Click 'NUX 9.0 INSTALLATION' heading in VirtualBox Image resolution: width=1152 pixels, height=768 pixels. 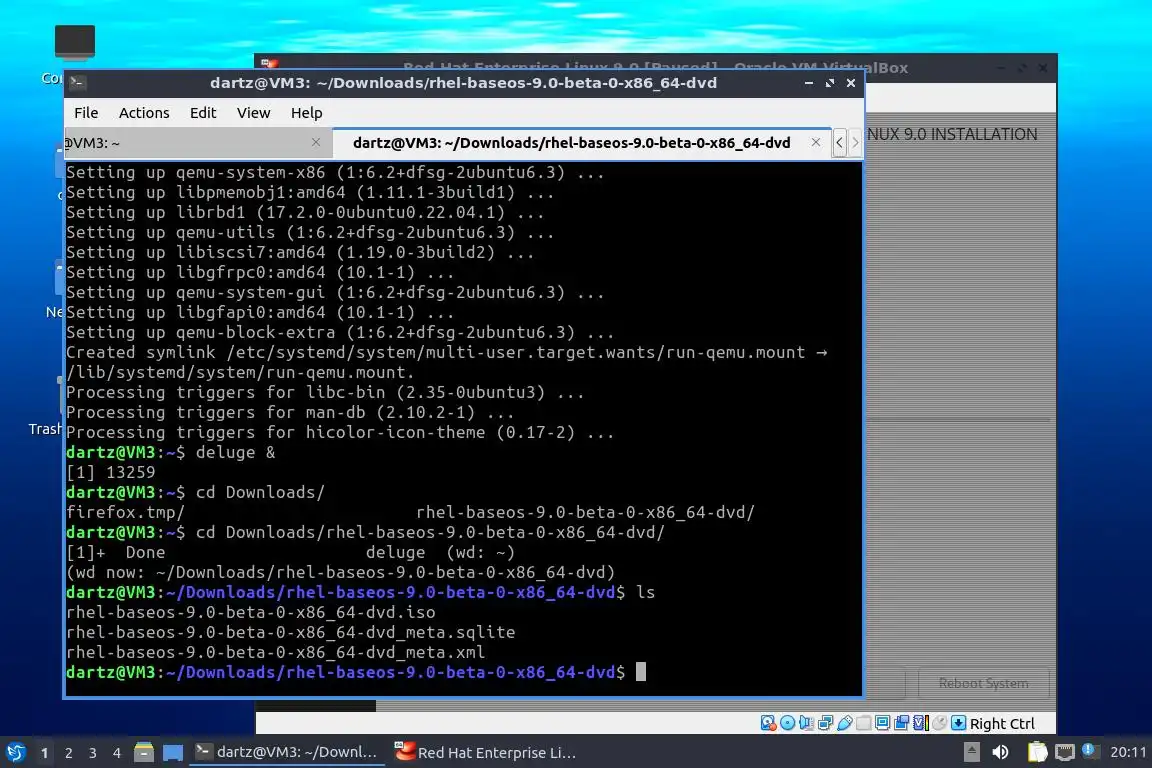952,134
